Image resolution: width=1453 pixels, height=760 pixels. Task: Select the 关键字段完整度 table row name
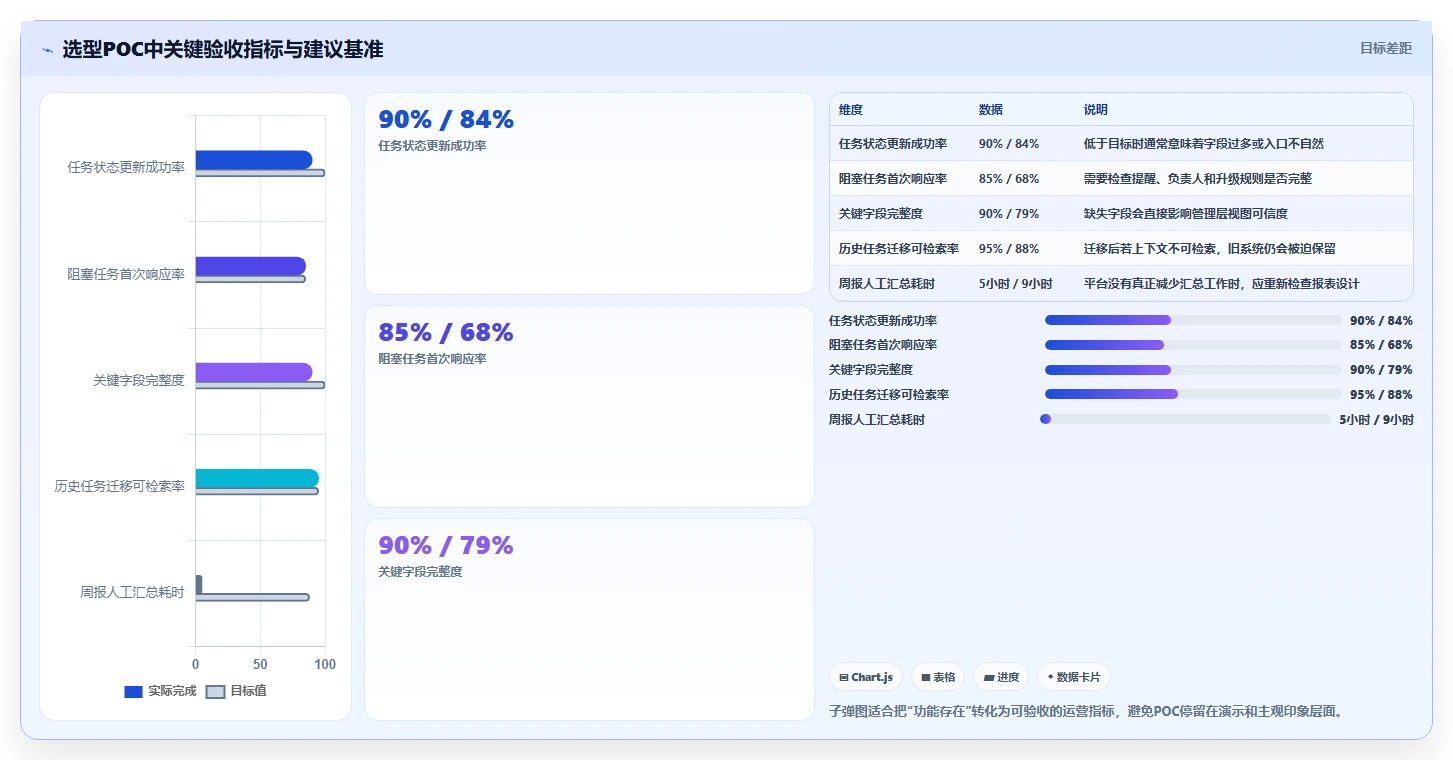[881, 214]
